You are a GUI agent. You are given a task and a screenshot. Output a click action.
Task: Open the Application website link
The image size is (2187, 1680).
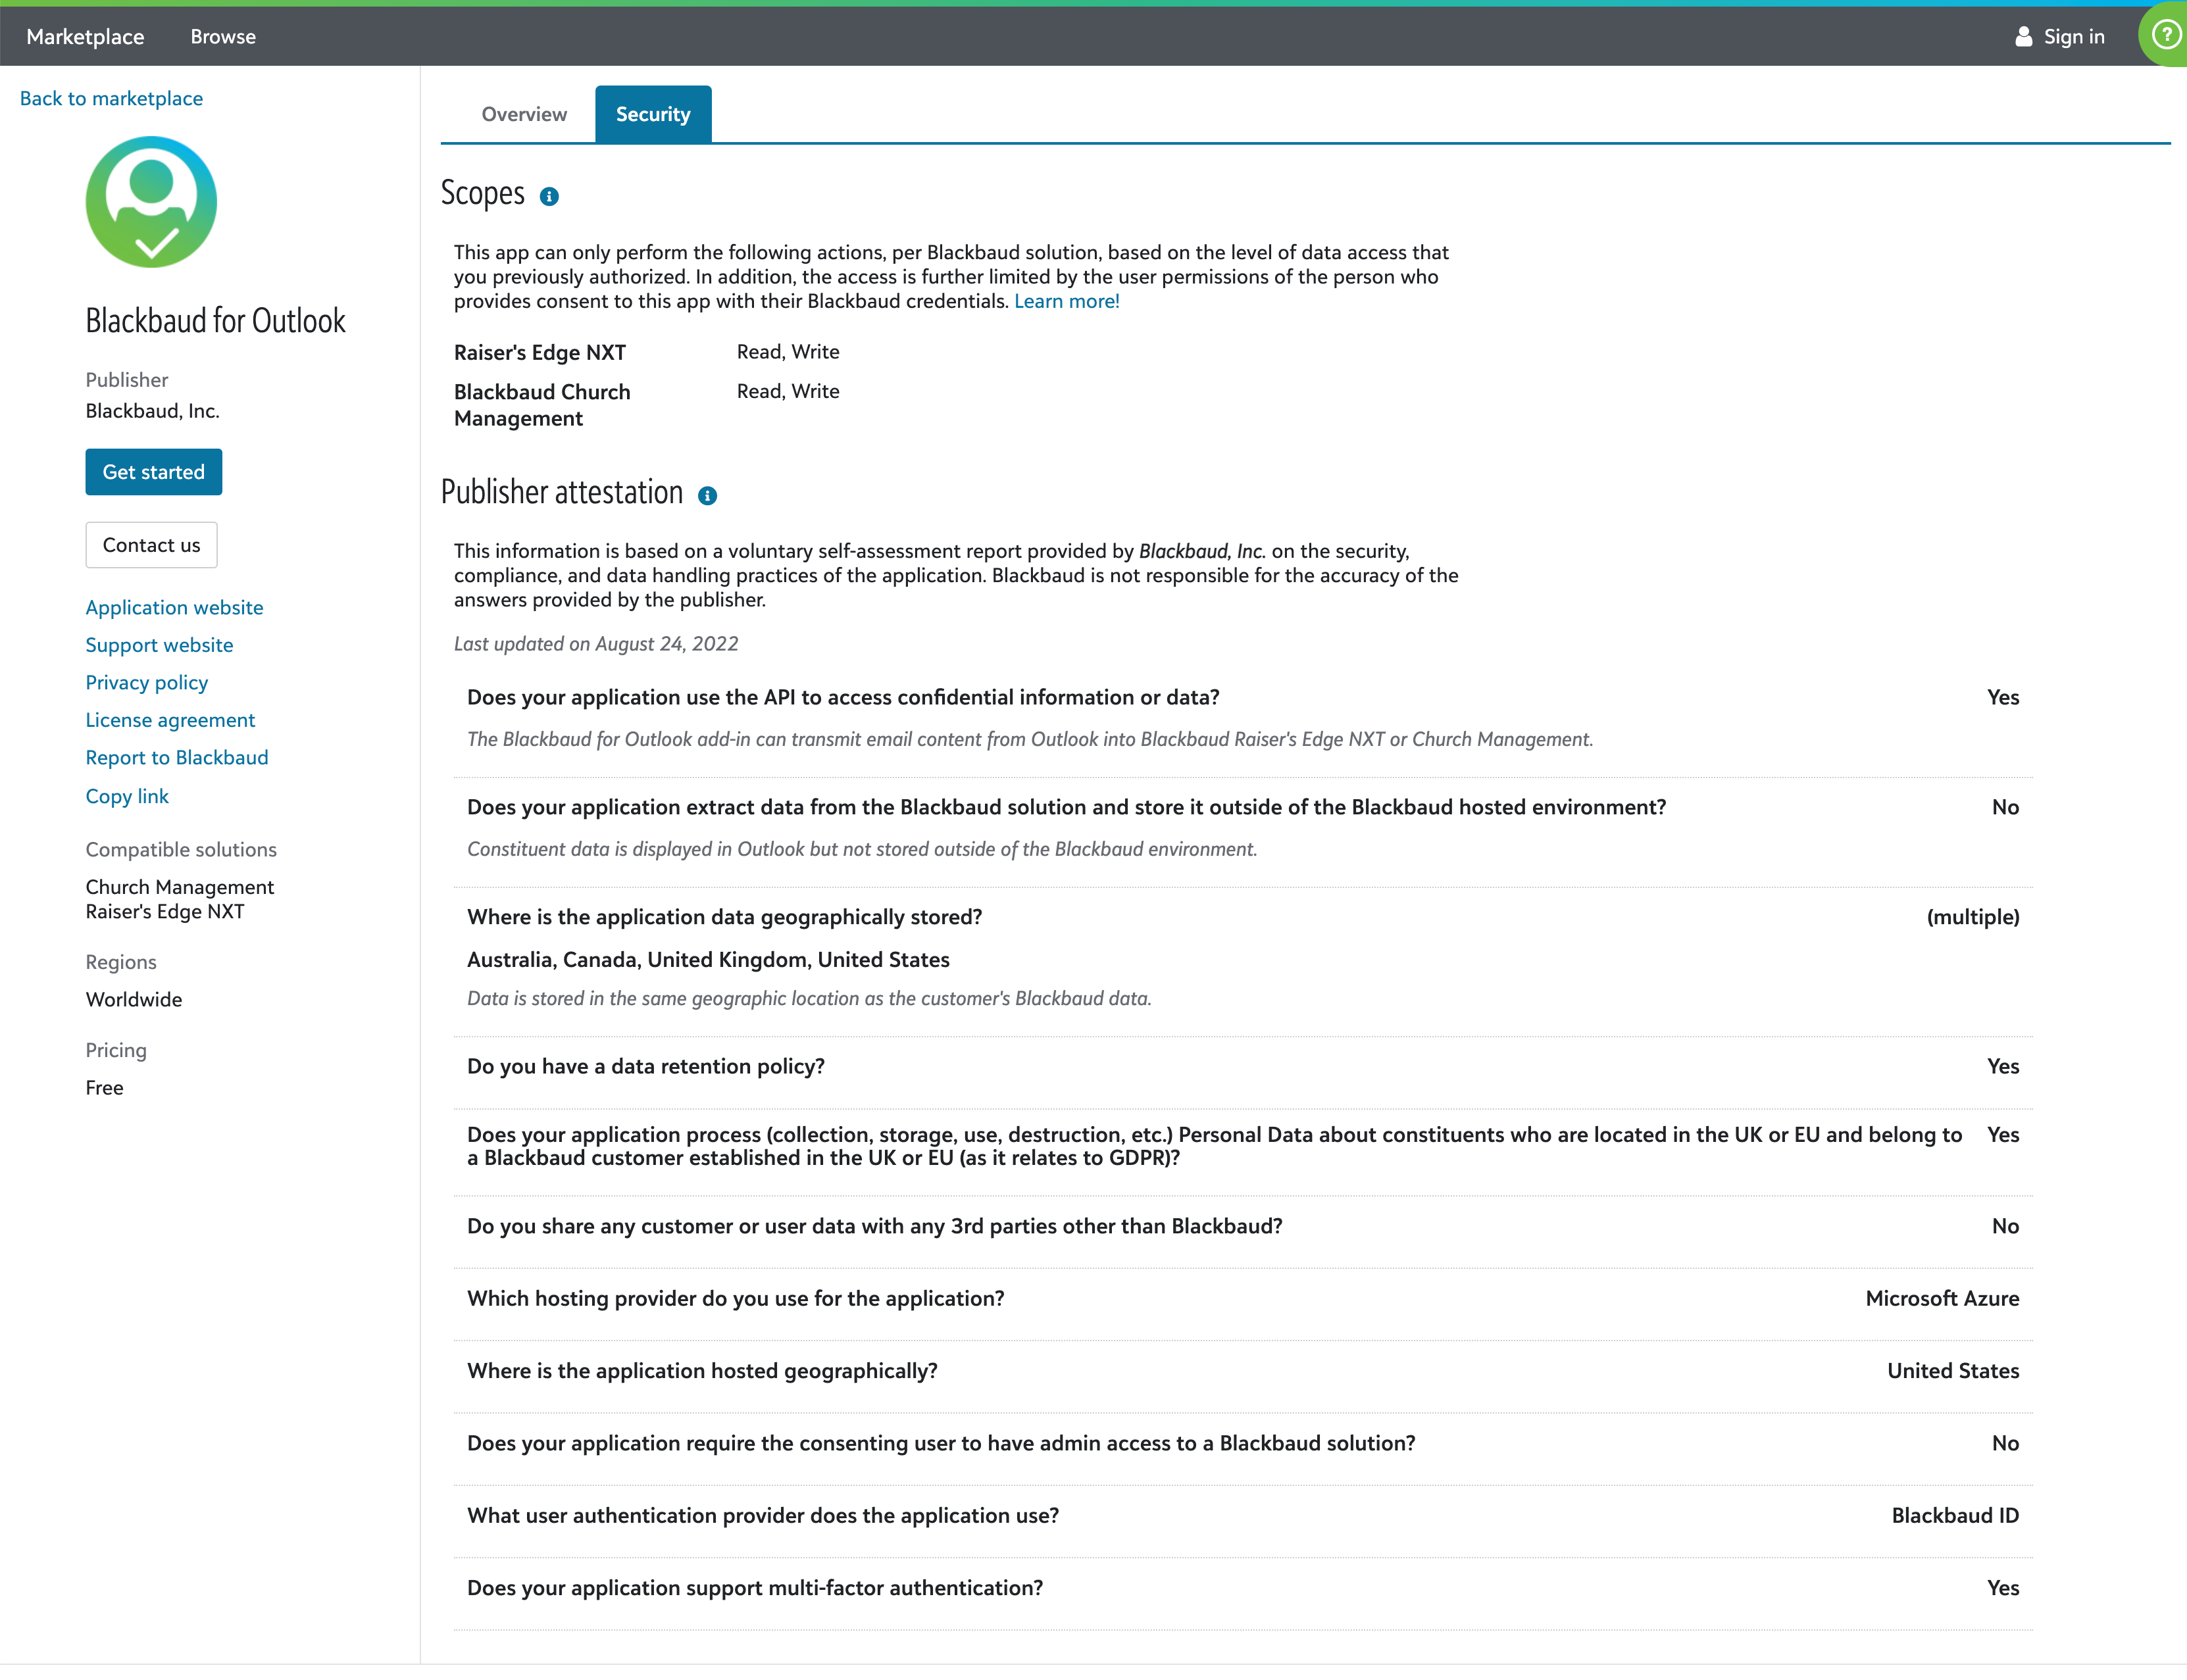[174, 607]
